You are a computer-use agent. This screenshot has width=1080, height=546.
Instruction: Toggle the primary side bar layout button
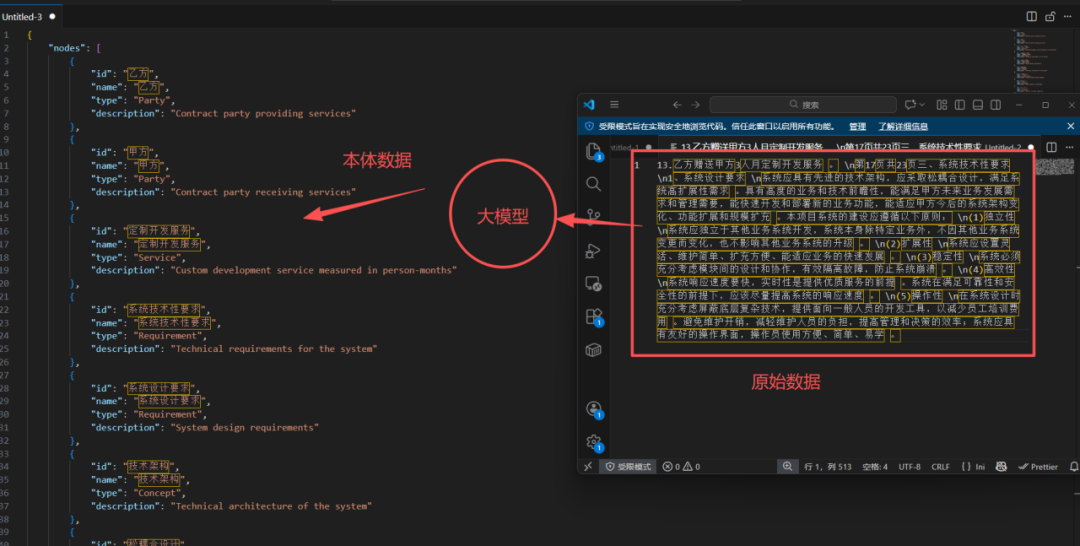coord(957,105)
